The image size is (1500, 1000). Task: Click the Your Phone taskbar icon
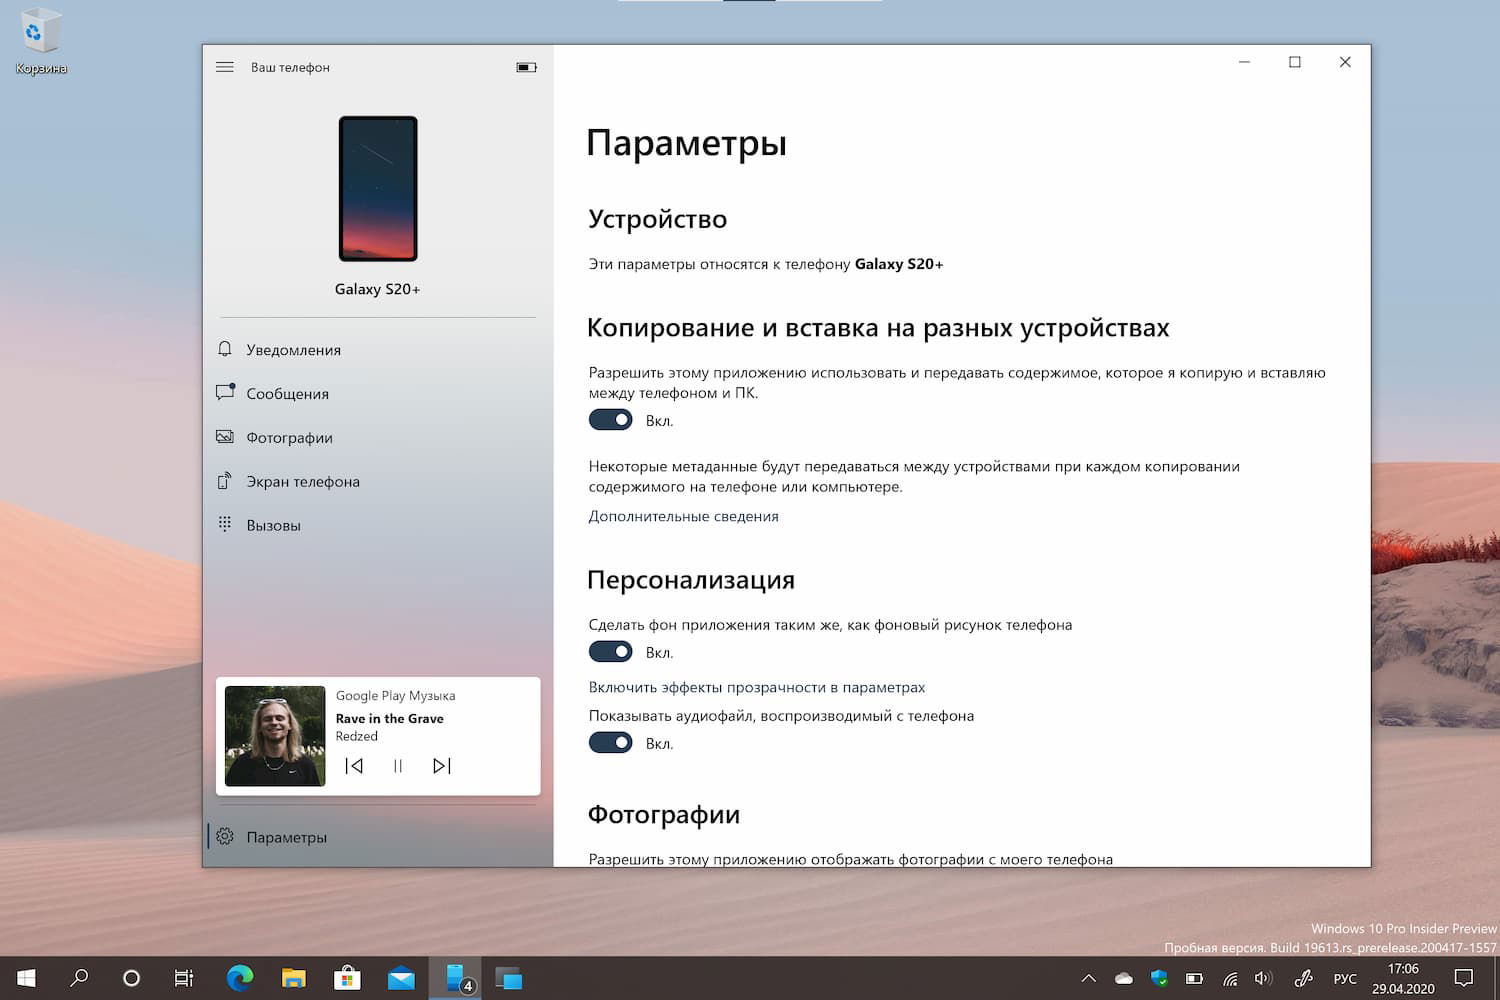456,978
